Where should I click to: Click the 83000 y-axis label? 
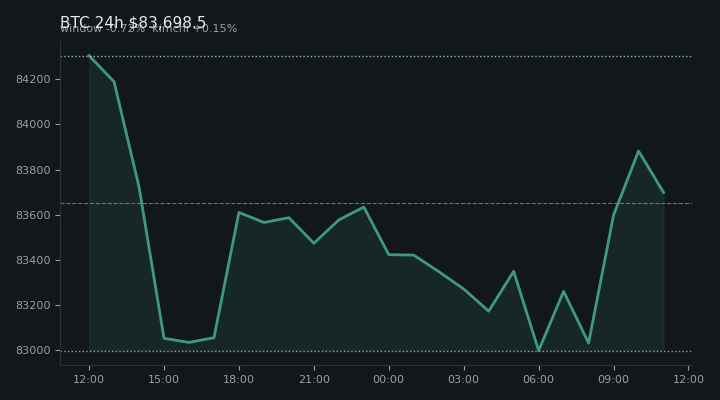pyautogui.click(x=33, y=350)
